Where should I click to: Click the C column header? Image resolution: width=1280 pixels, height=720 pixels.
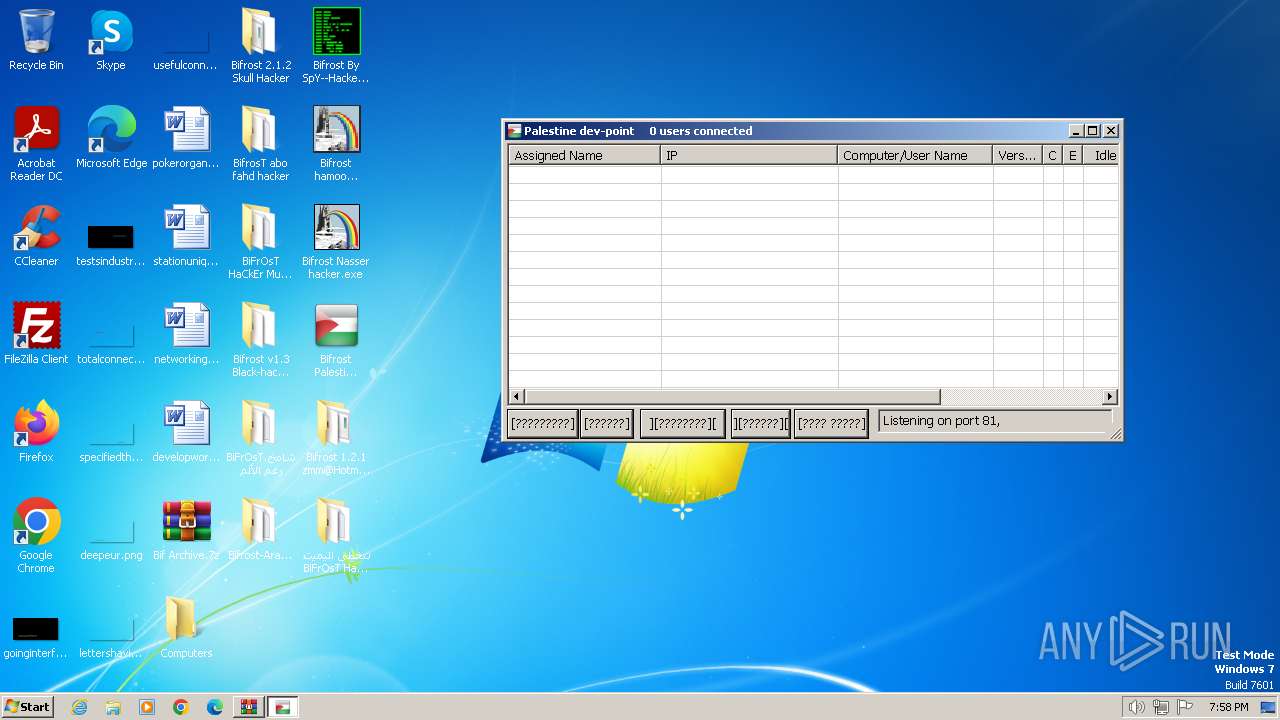[1052, 155]
